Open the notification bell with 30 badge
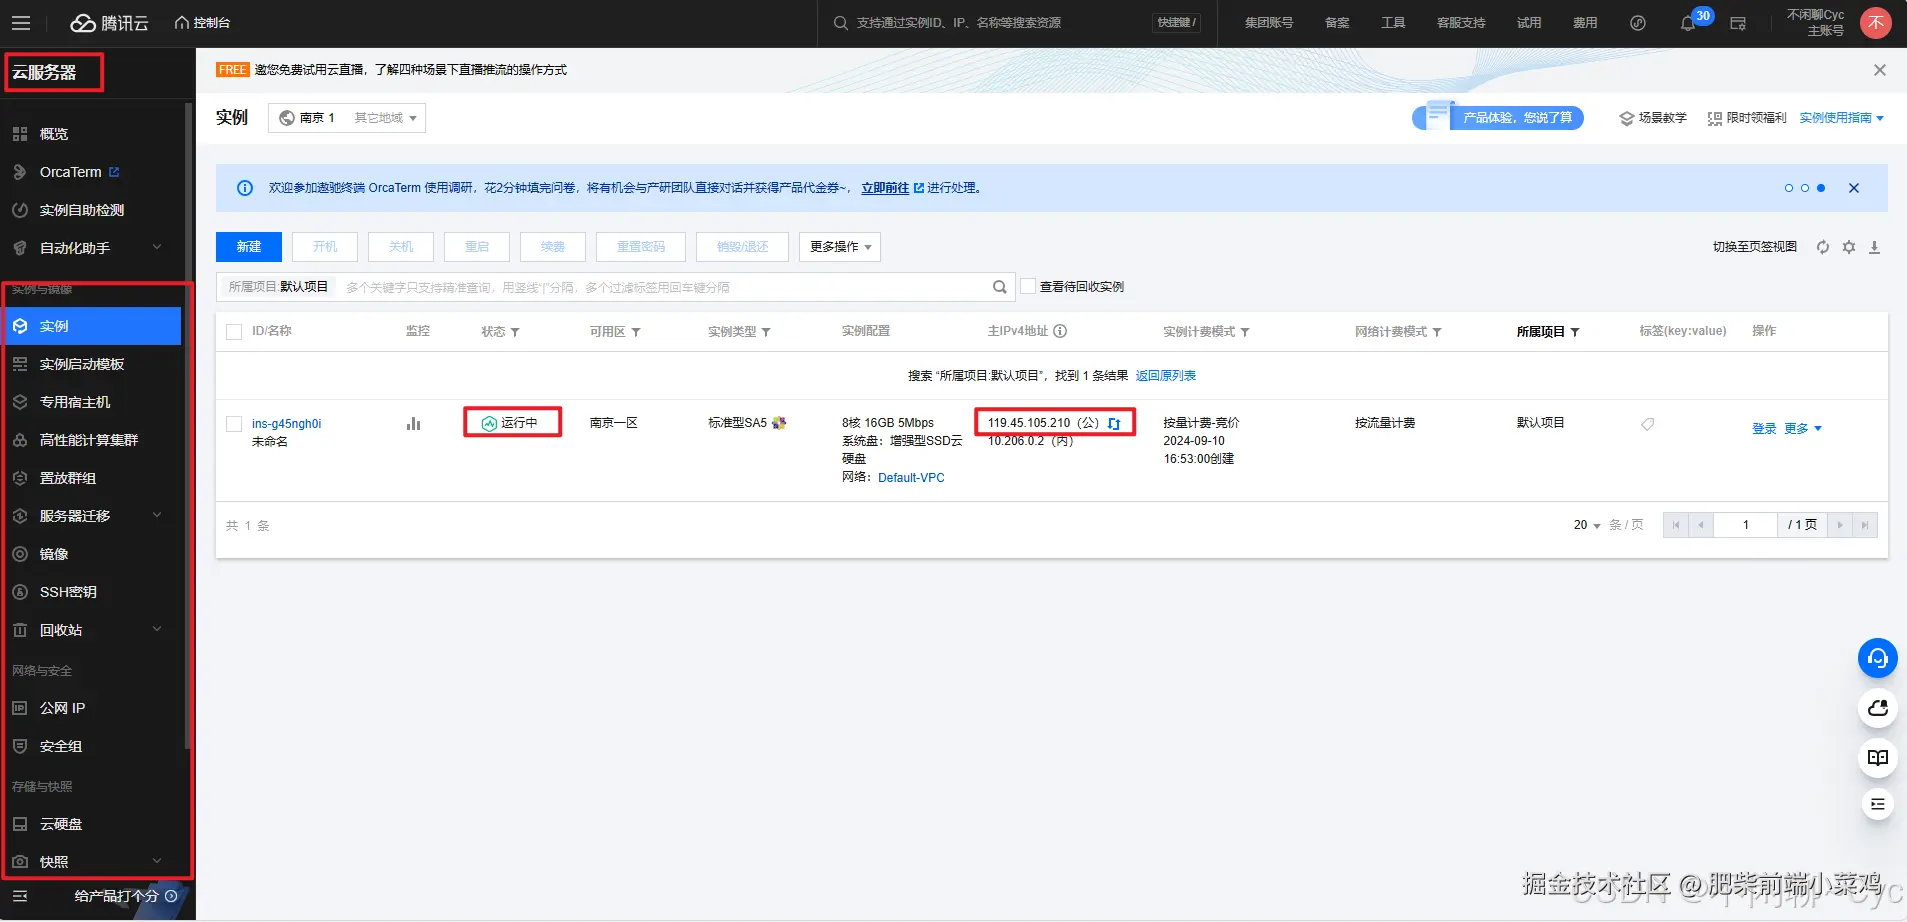The height and width of the screenshot is (922, 1907). tap(1688, 23)
